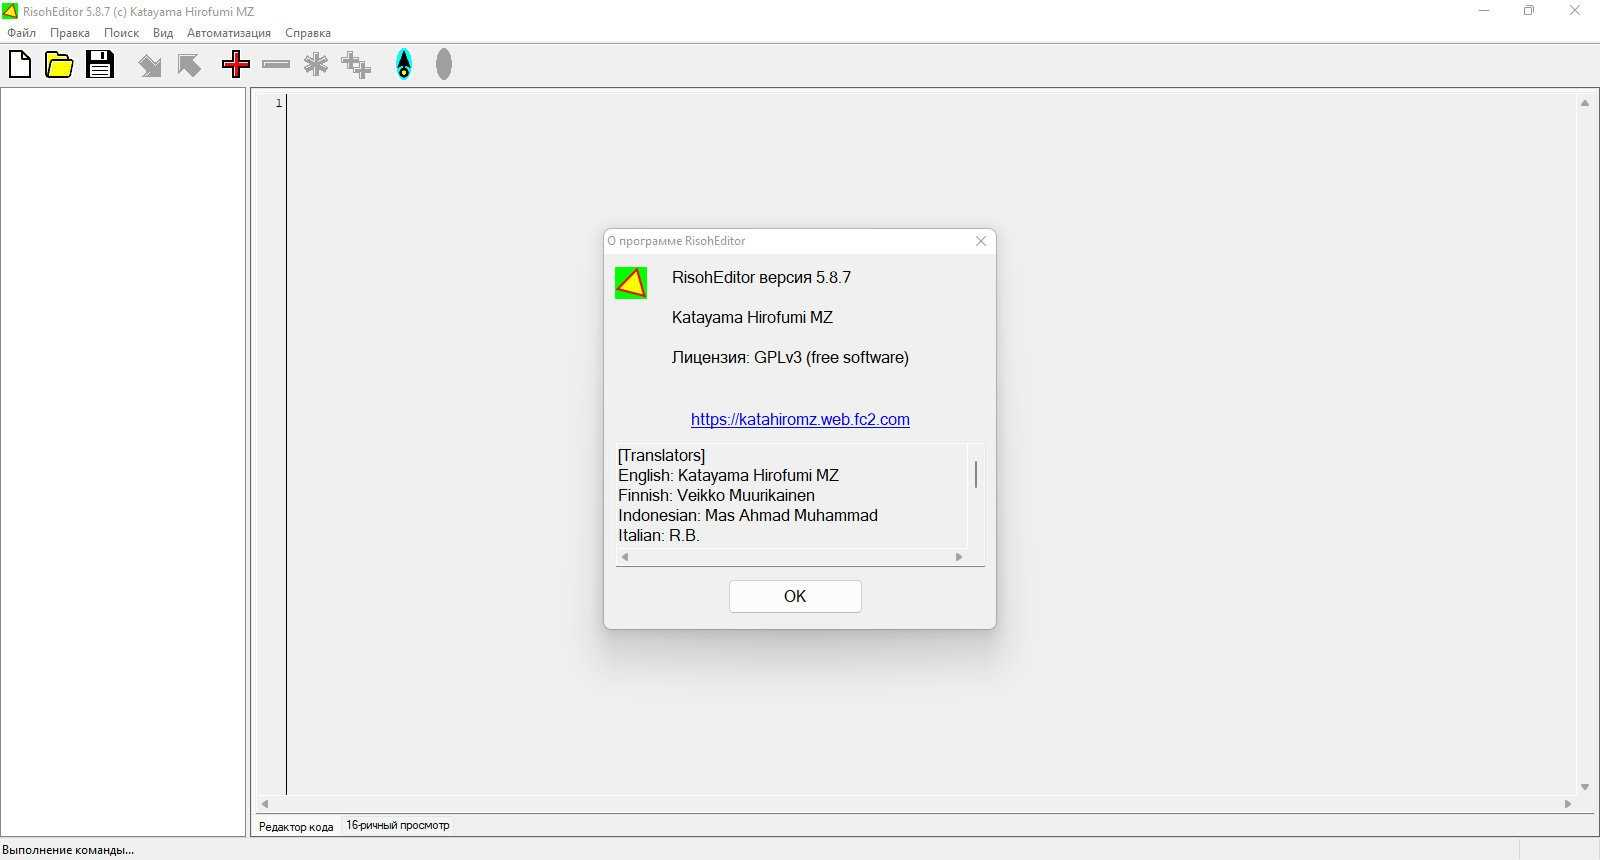Open the Файл menu
Image resolution: width=1600 pixels, height=860 pixels.
[x=22, y=33]
